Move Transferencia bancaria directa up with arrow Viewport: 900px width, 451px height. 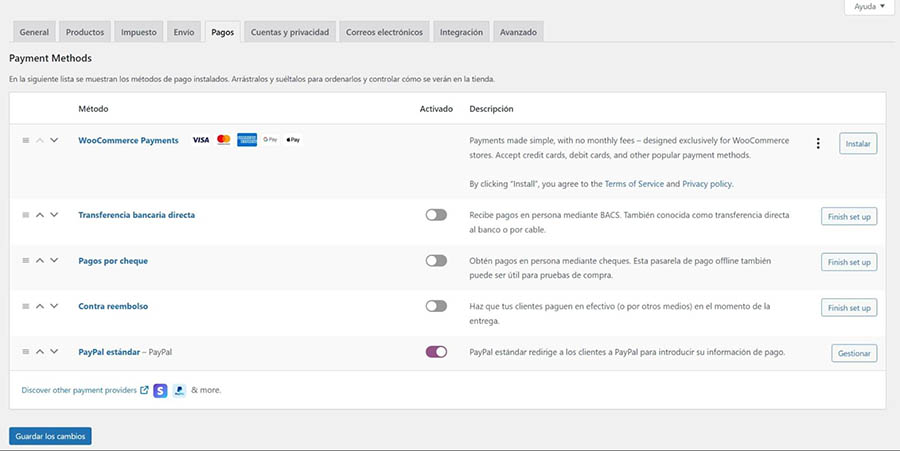40,215
